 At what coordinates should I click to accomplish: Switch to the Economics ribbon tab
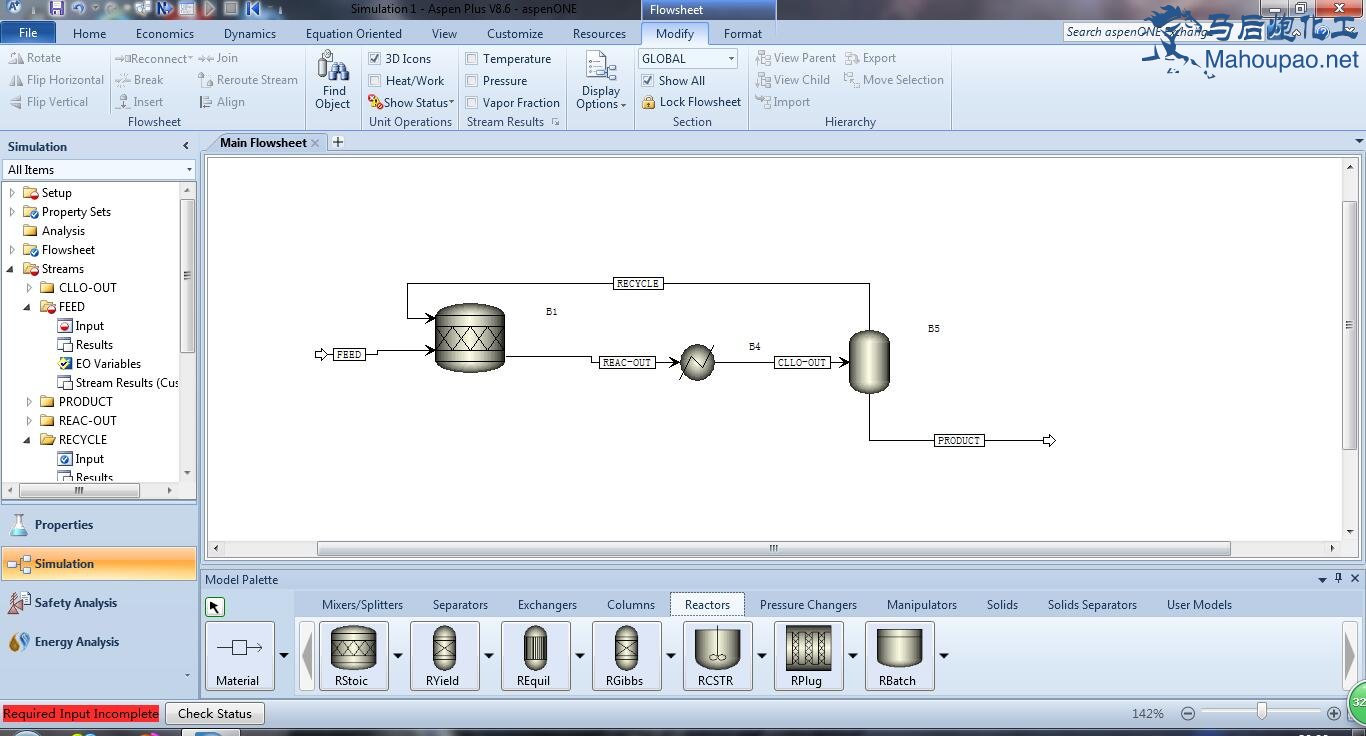point(165,33)
